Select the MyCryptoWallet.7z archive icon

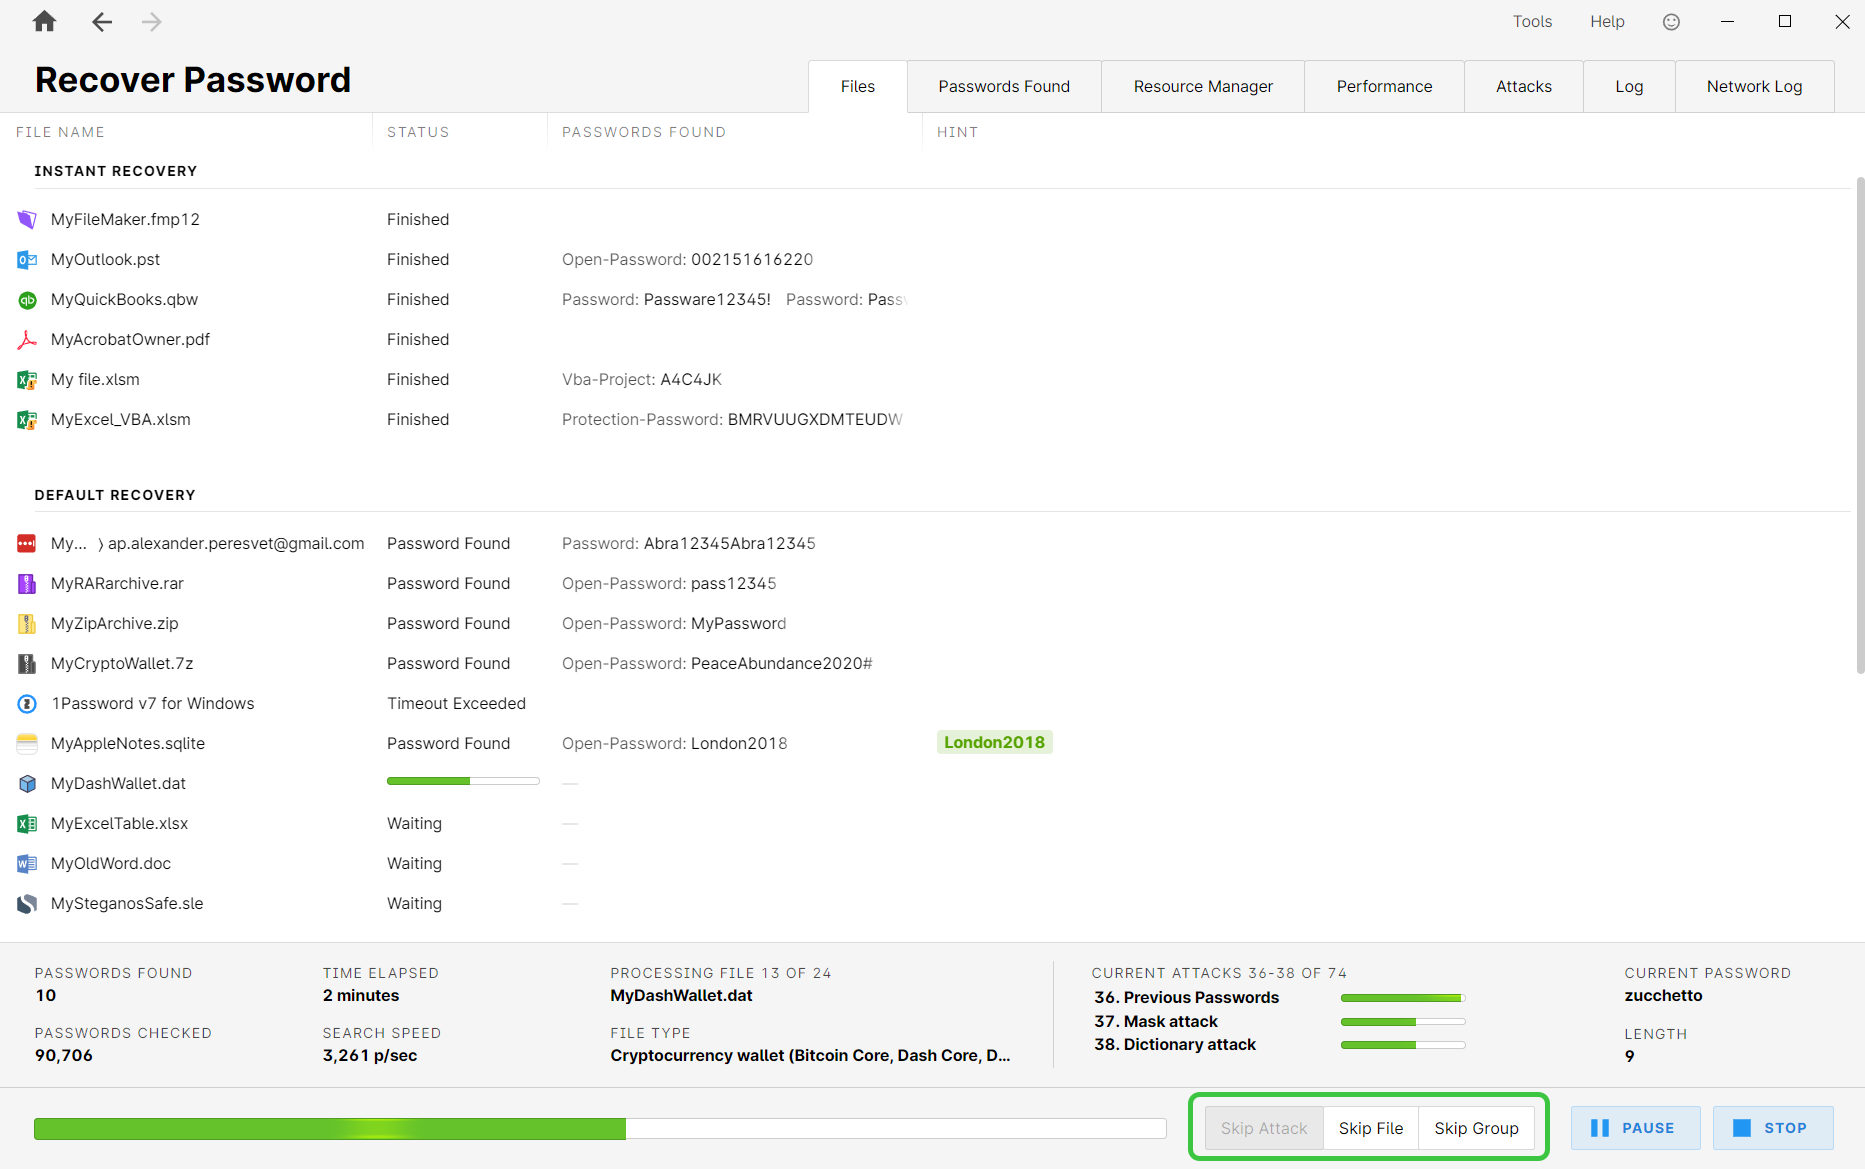27,663
